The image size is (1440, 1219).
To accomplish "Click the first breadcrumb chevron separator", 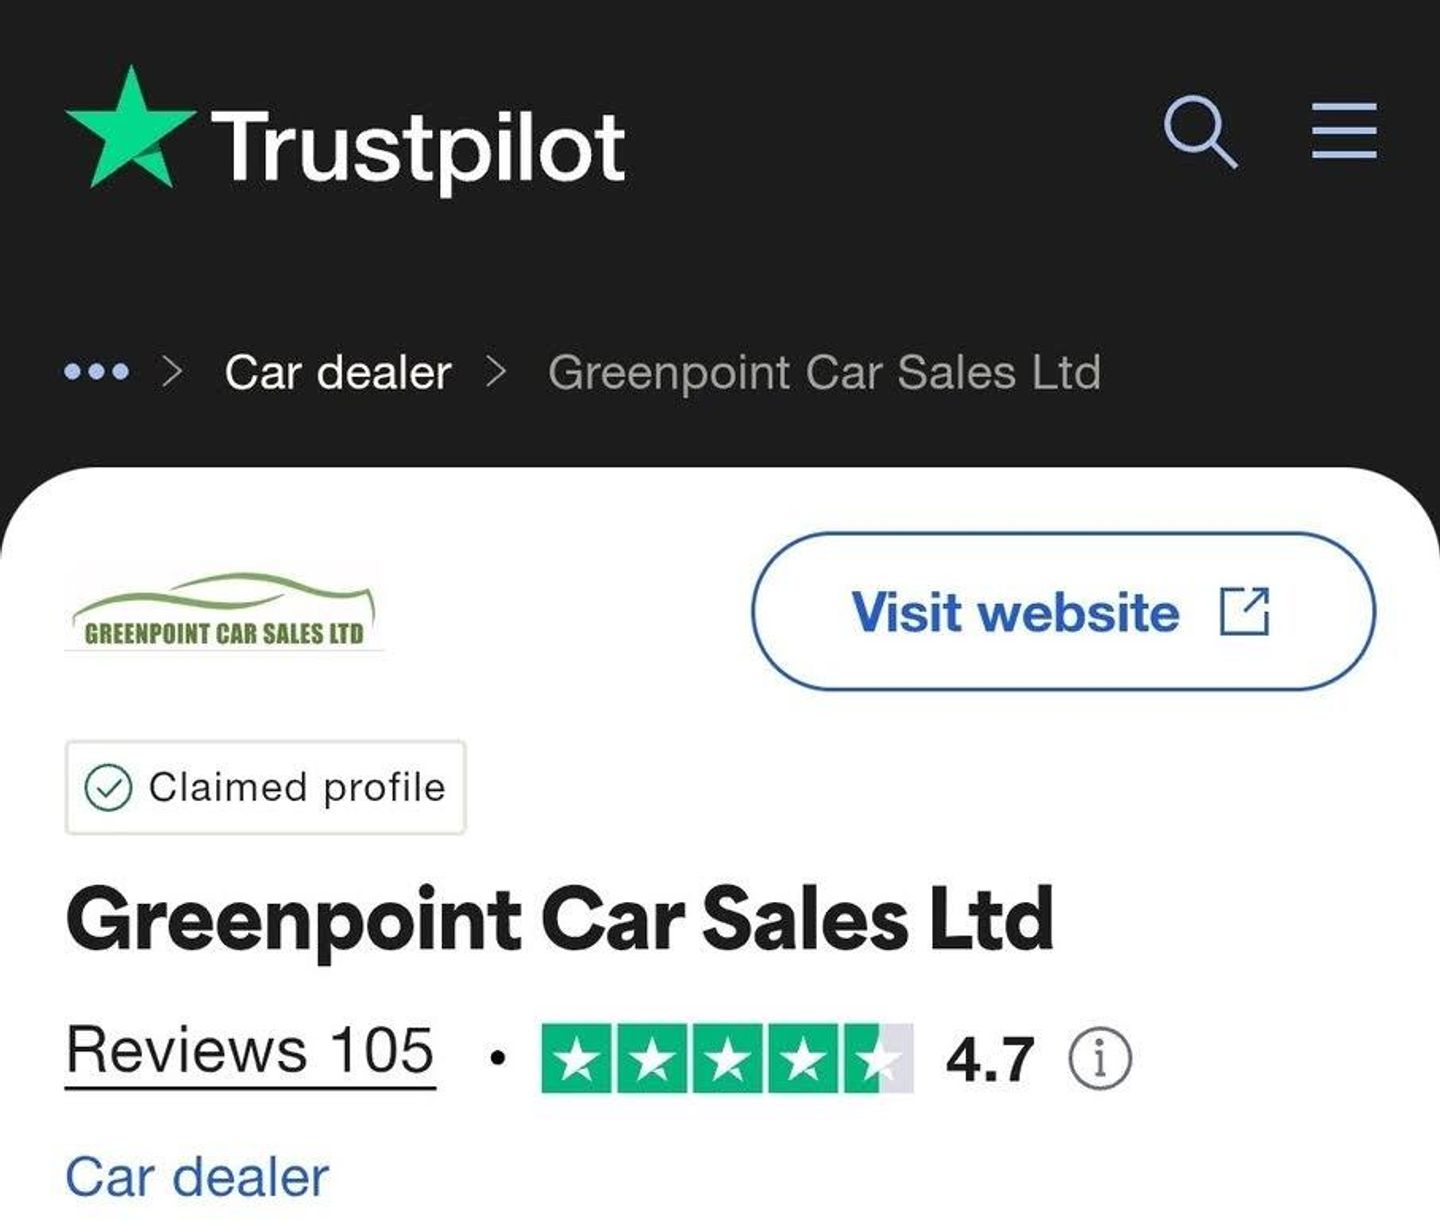I will (173, 373).
